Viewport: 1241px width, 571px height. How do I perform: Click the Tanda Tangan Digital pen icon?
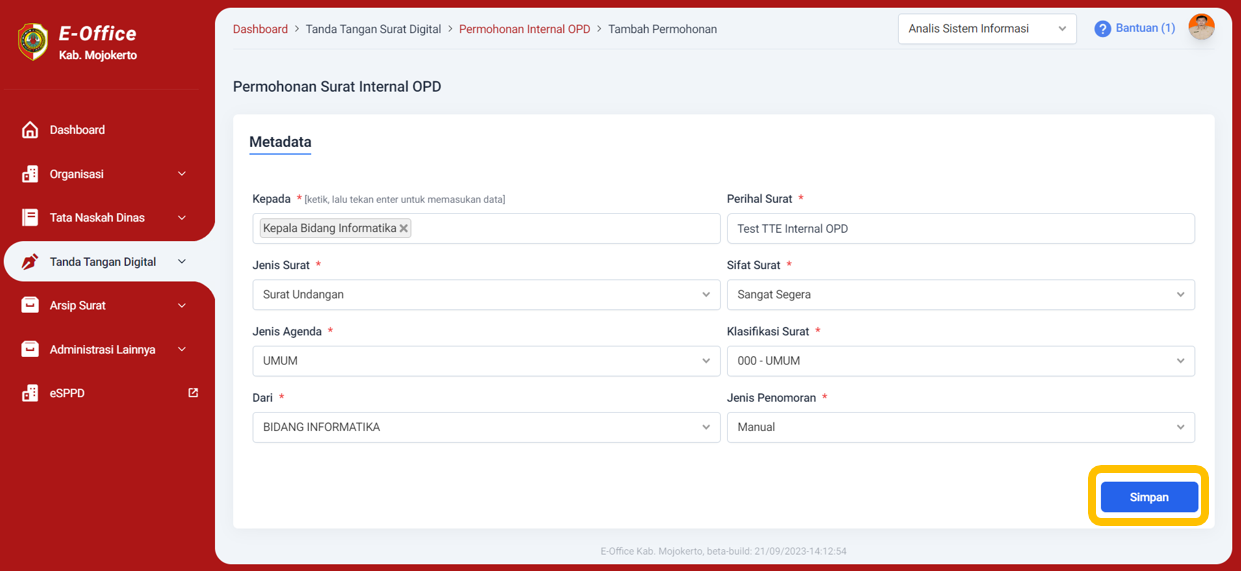coord(30,262)
